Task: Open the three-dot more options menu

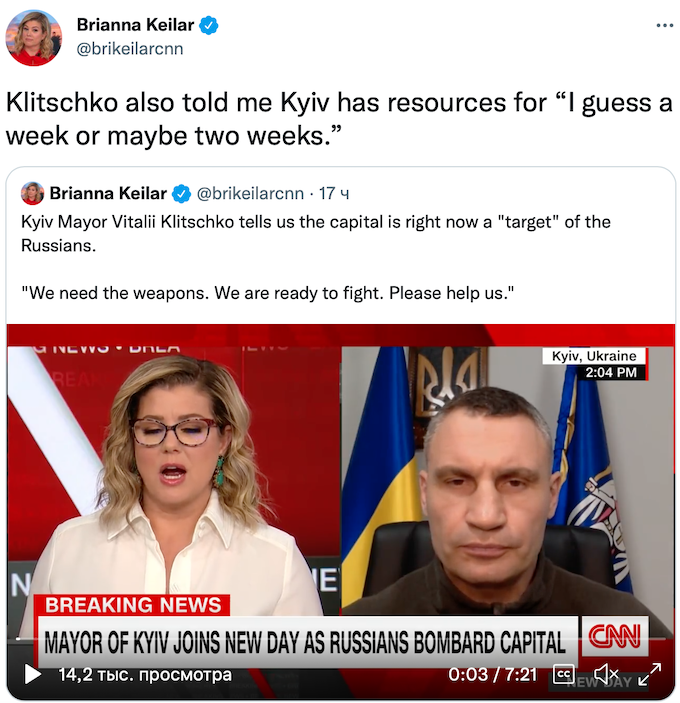Action: point(664,26)
